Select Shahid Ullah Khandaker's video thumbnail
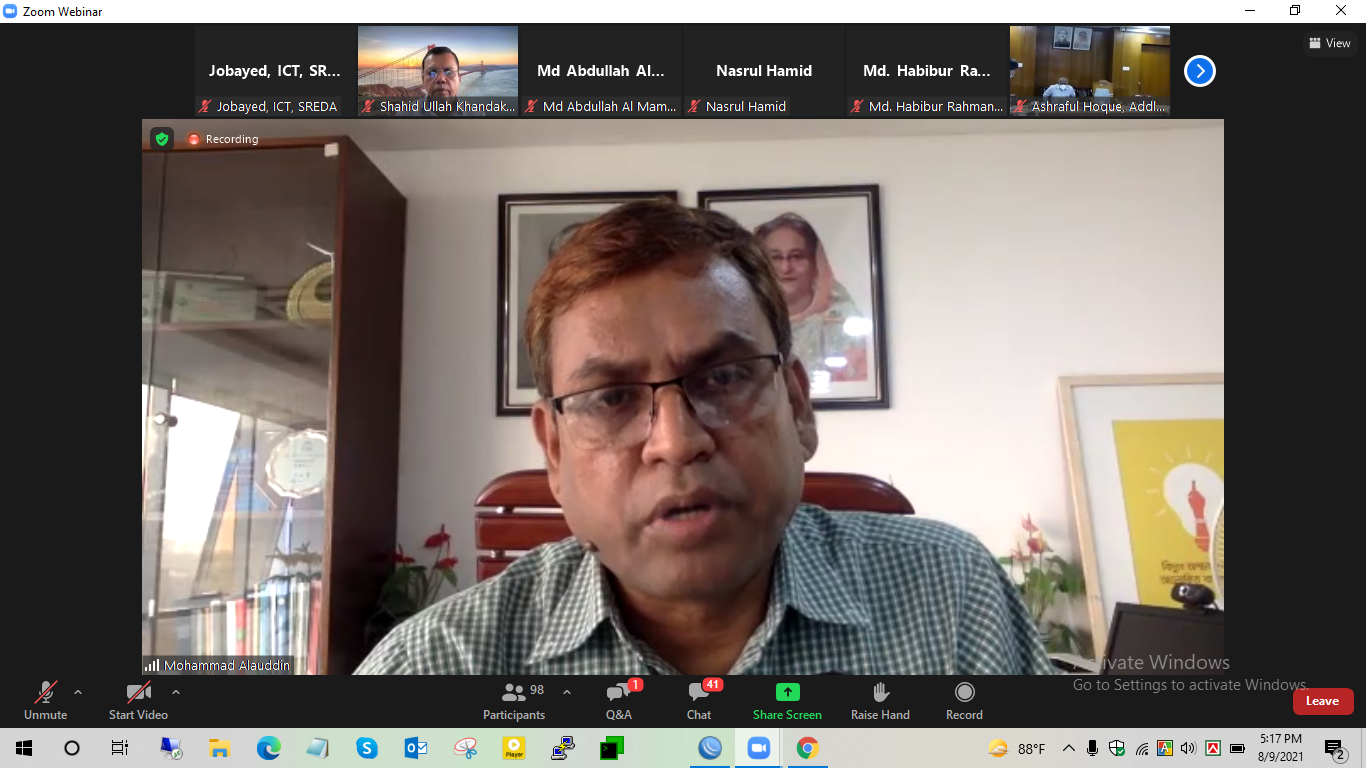This screenshot has width=1366, height=768. [x=438, y=71]
